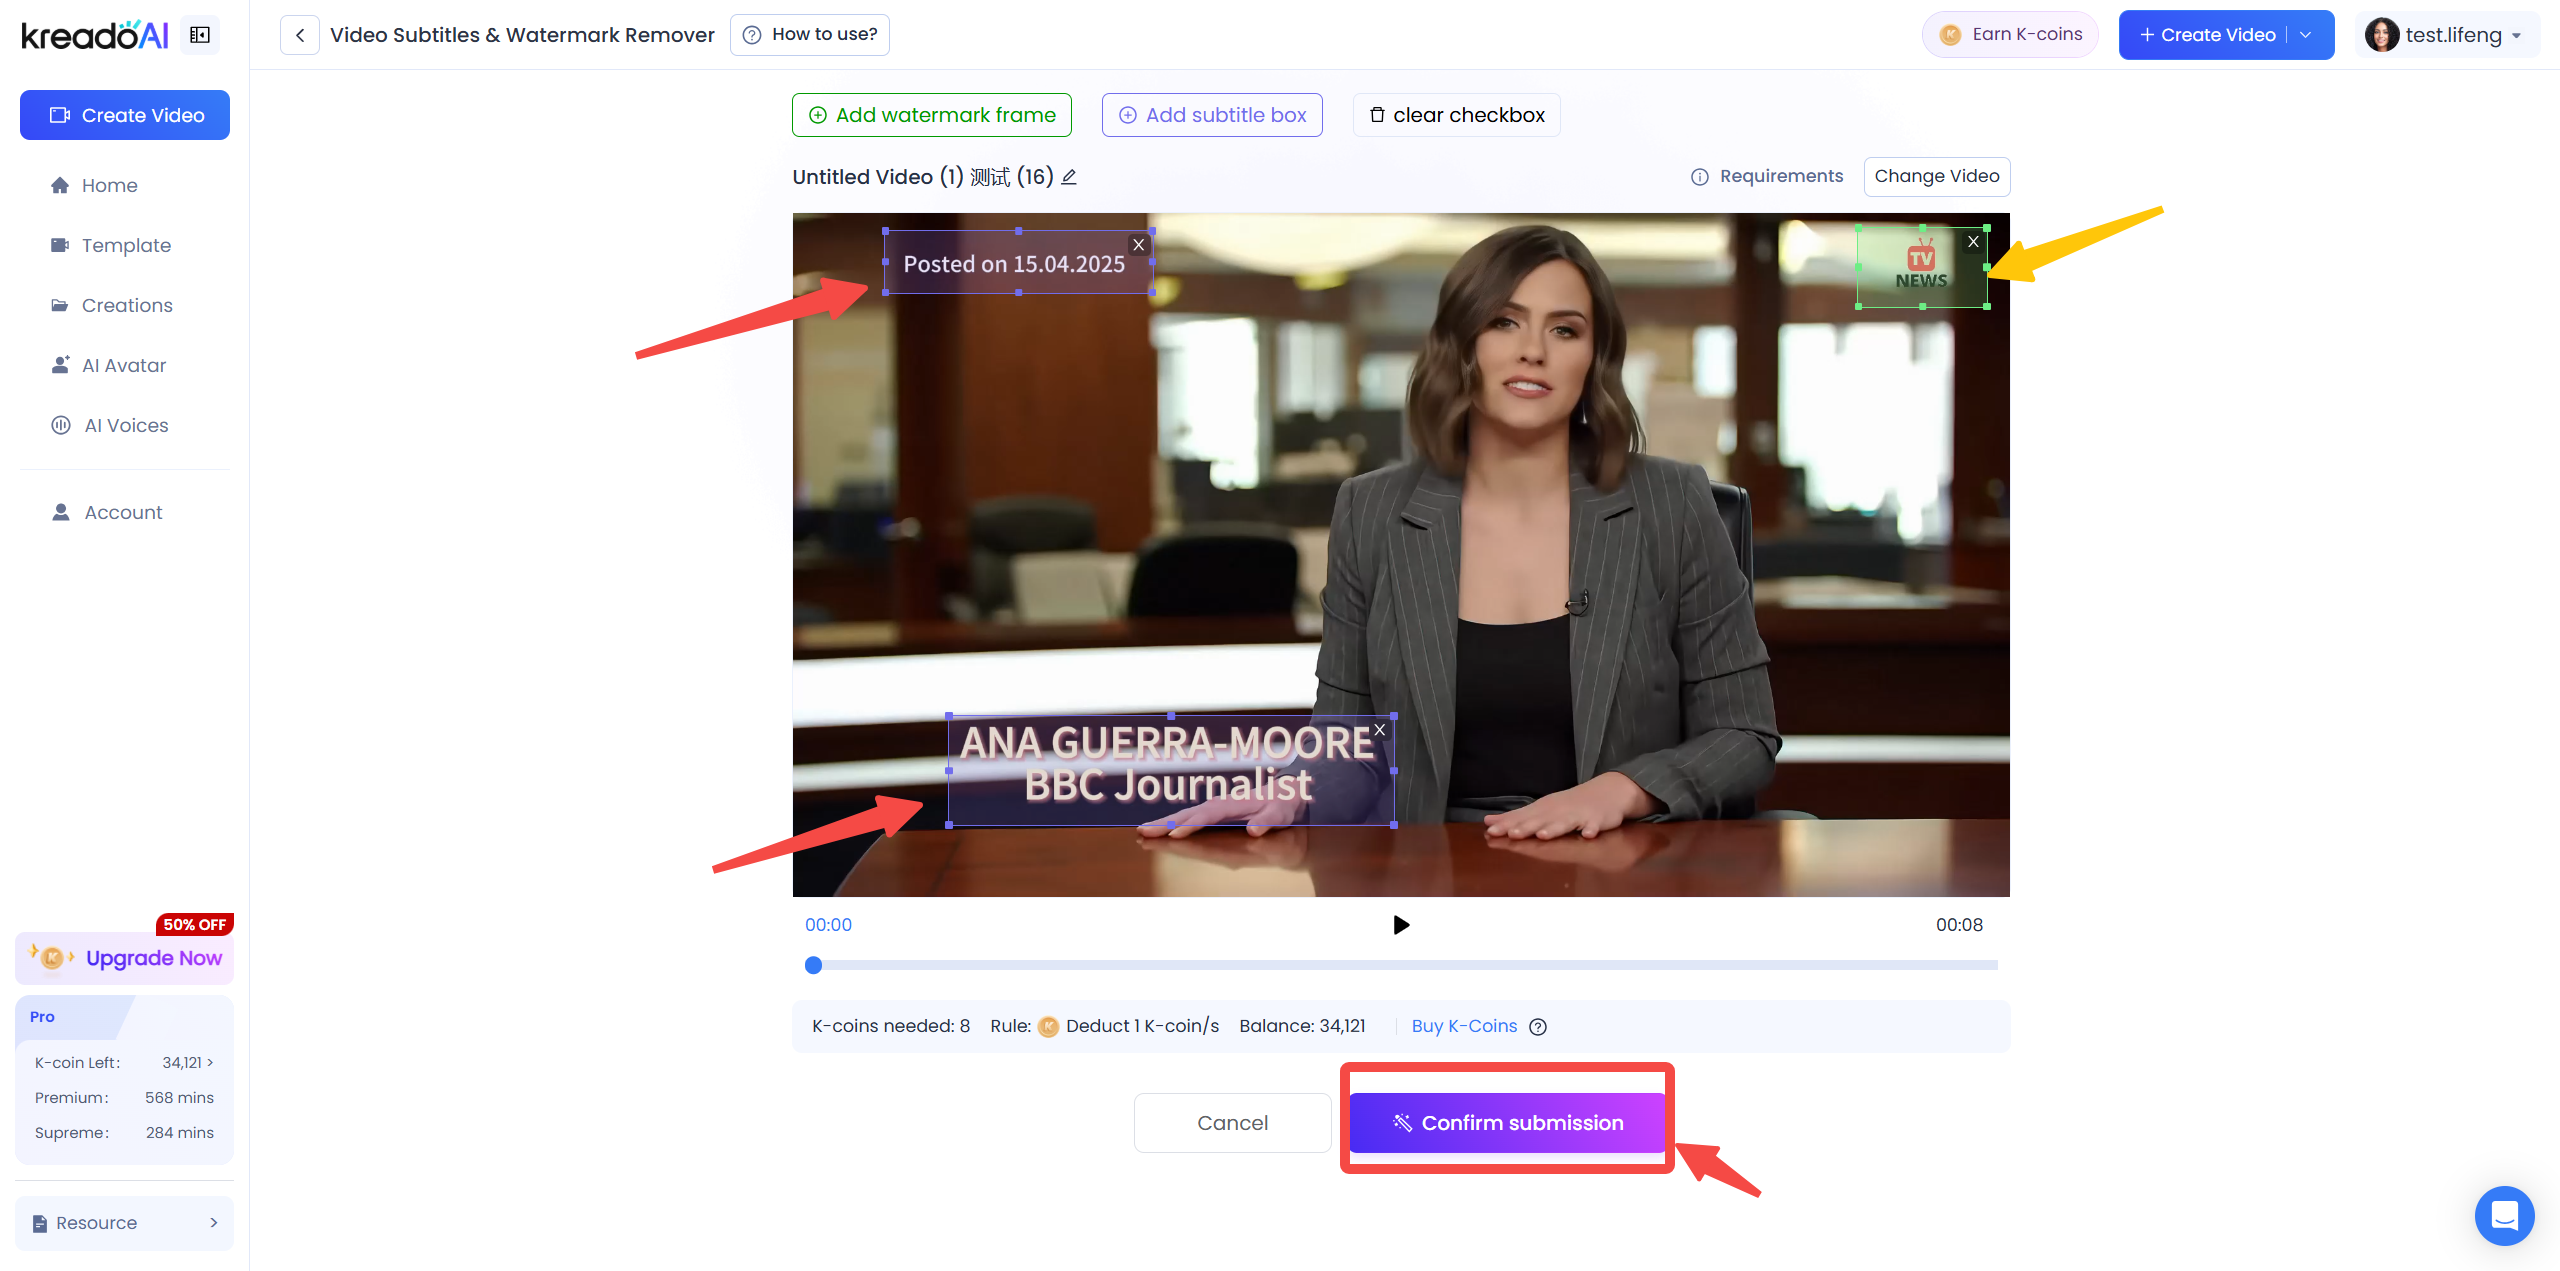Screen dimensions: 2560x1271
Task: Click pencil icon to rename video
Action: [1069, 177]
